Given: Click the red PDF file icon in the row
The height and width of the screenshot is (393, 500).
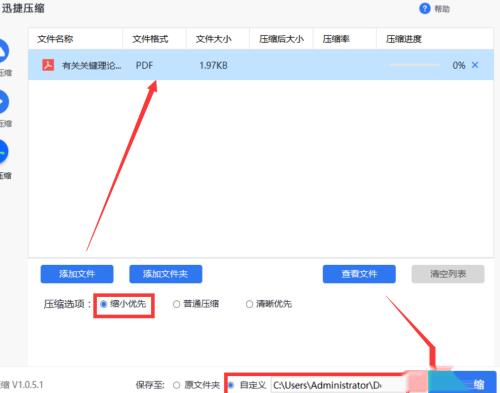Looking at the screenshot, I should [48, 65].
